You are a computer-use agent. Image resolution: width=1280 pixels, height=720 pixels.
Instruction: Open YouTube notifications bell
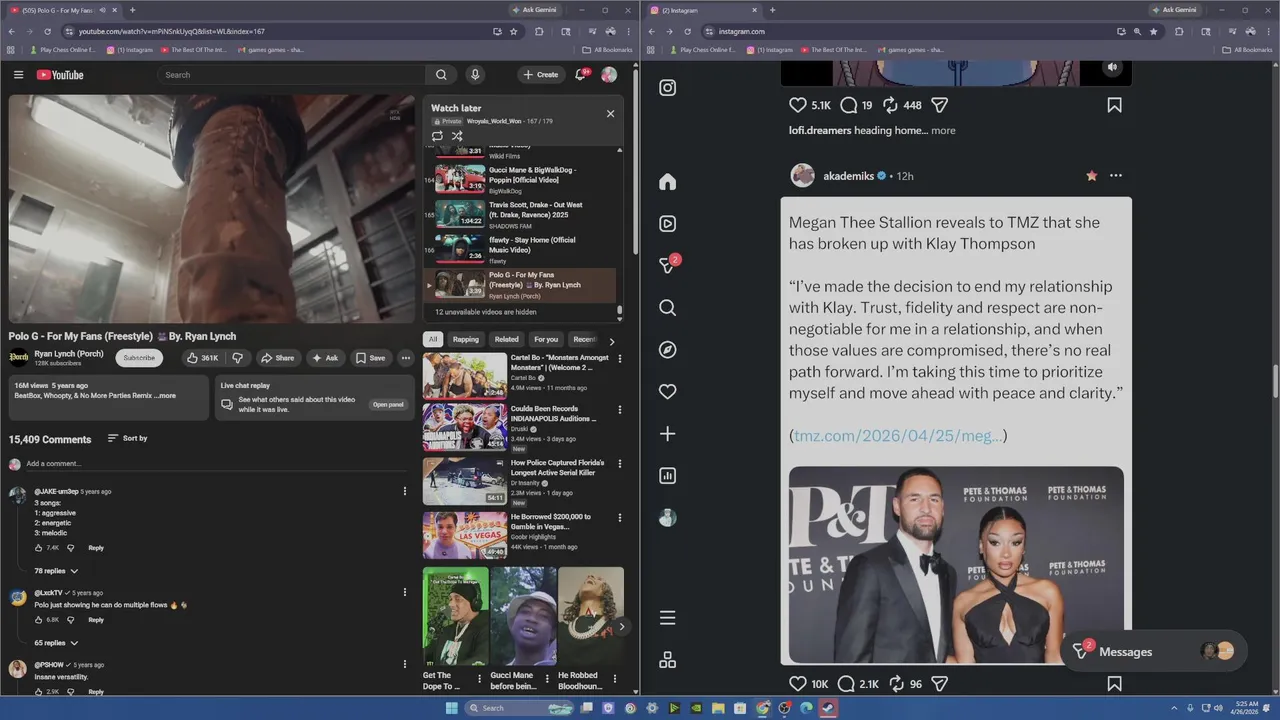[580, 75]
